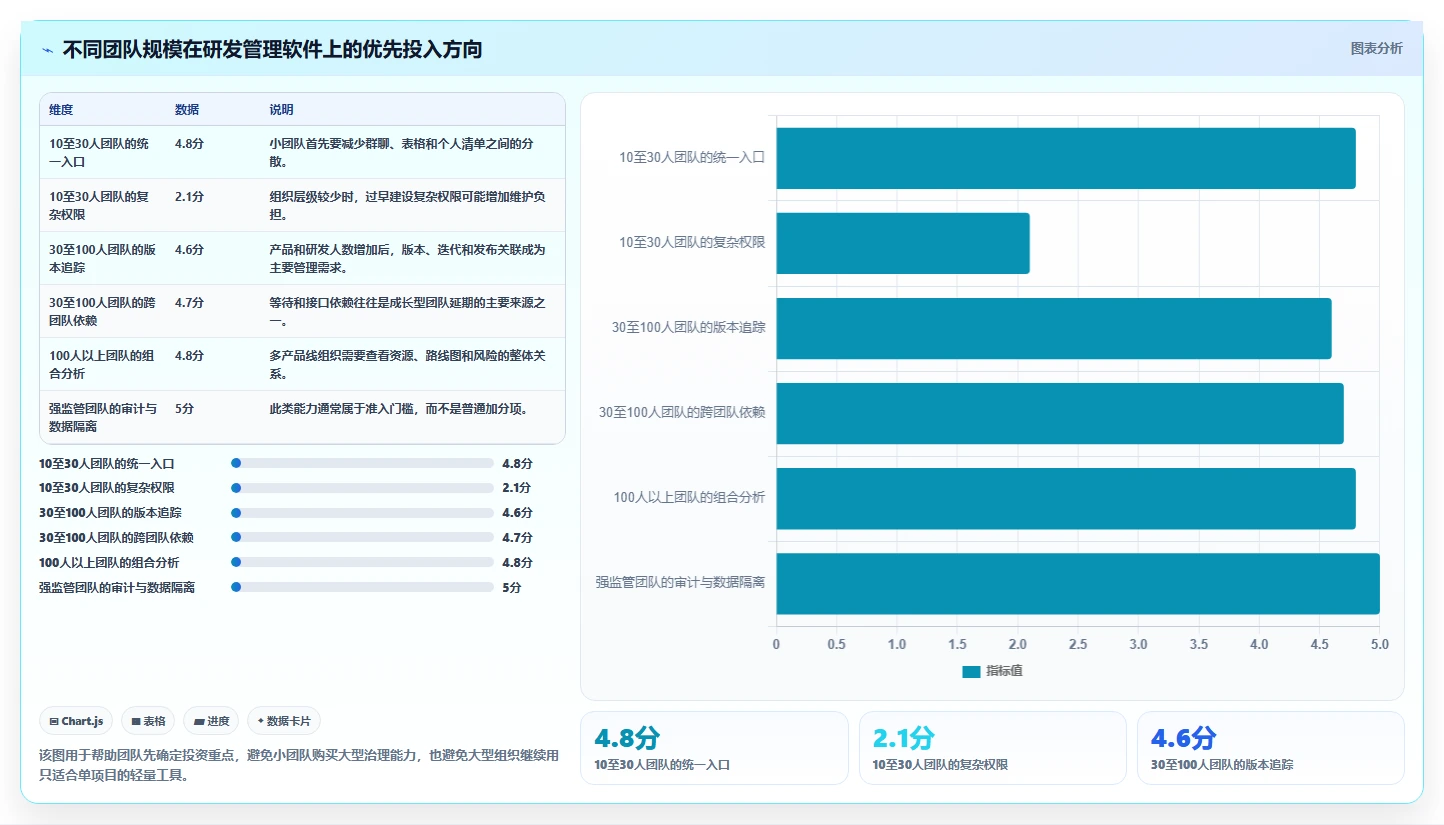
Task: Click the 4.7分 value in the table
Action: point(189,303)
